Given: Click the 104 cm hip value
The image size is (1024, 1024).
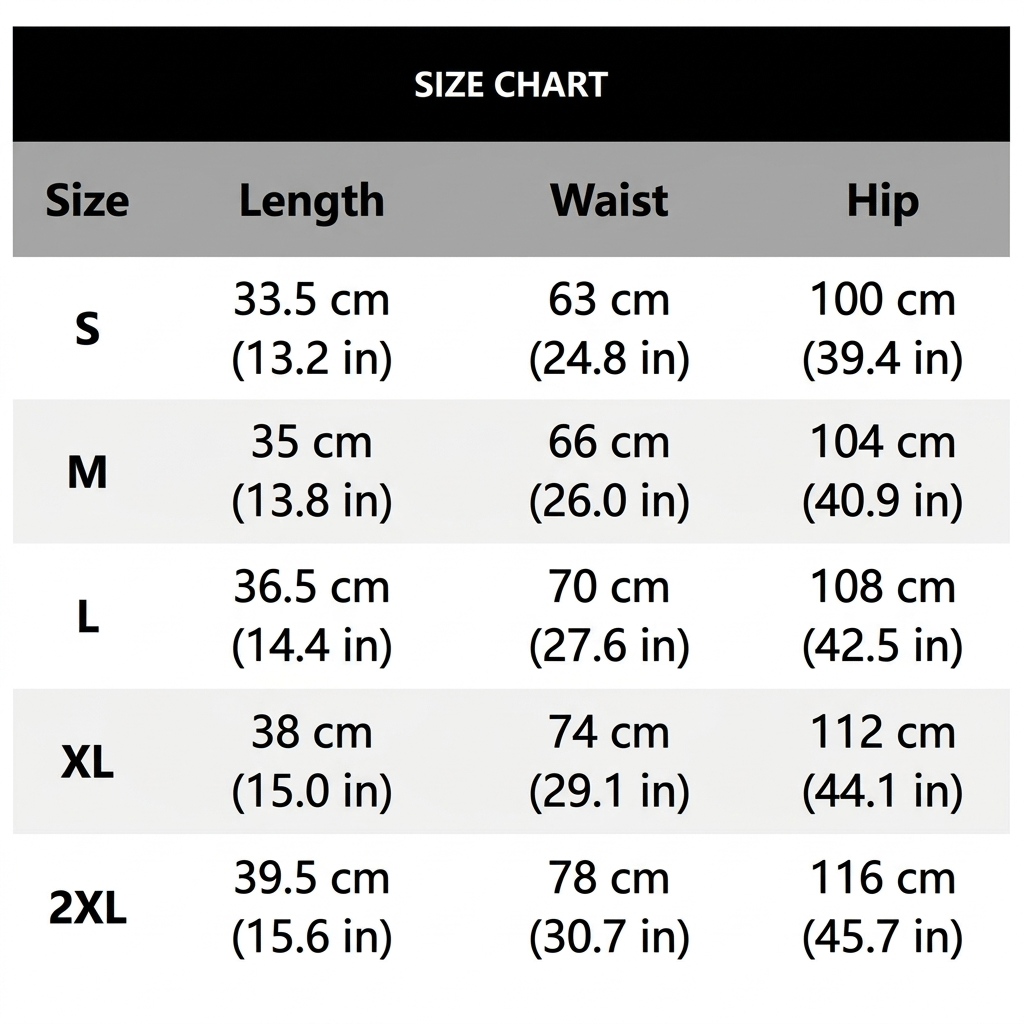Looking at the screenshot, I should pos(882,442).
